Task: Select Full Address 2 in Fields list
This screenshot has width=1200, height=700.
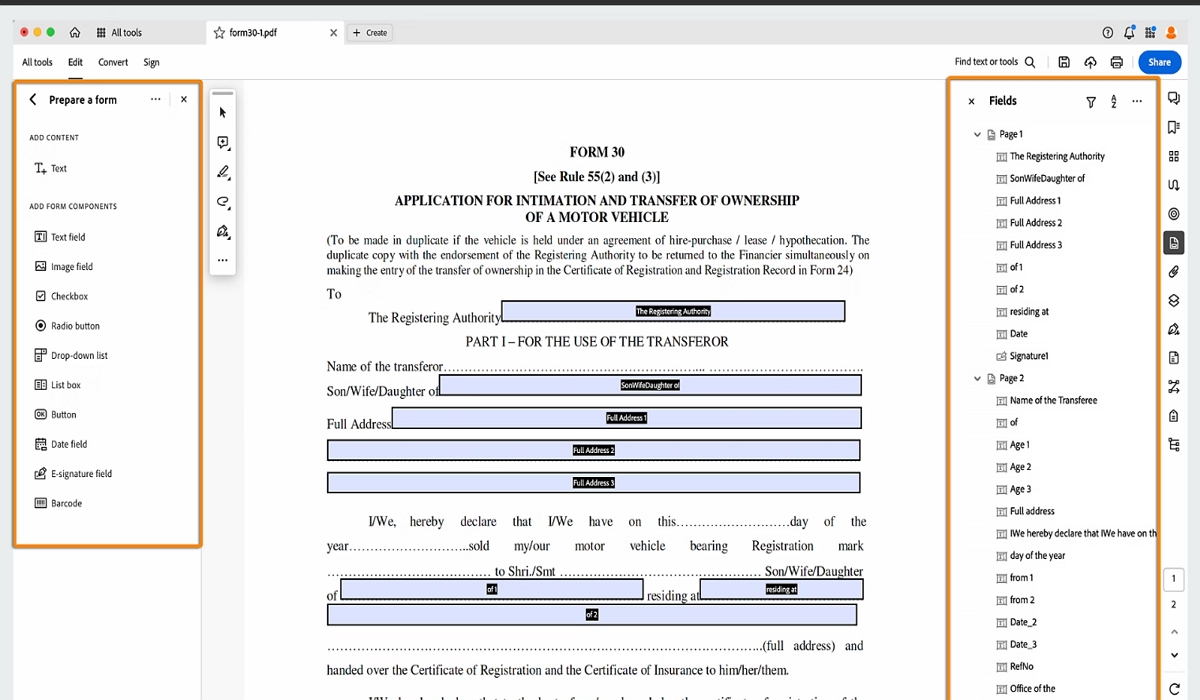Action: click(x=1029, y=223)
